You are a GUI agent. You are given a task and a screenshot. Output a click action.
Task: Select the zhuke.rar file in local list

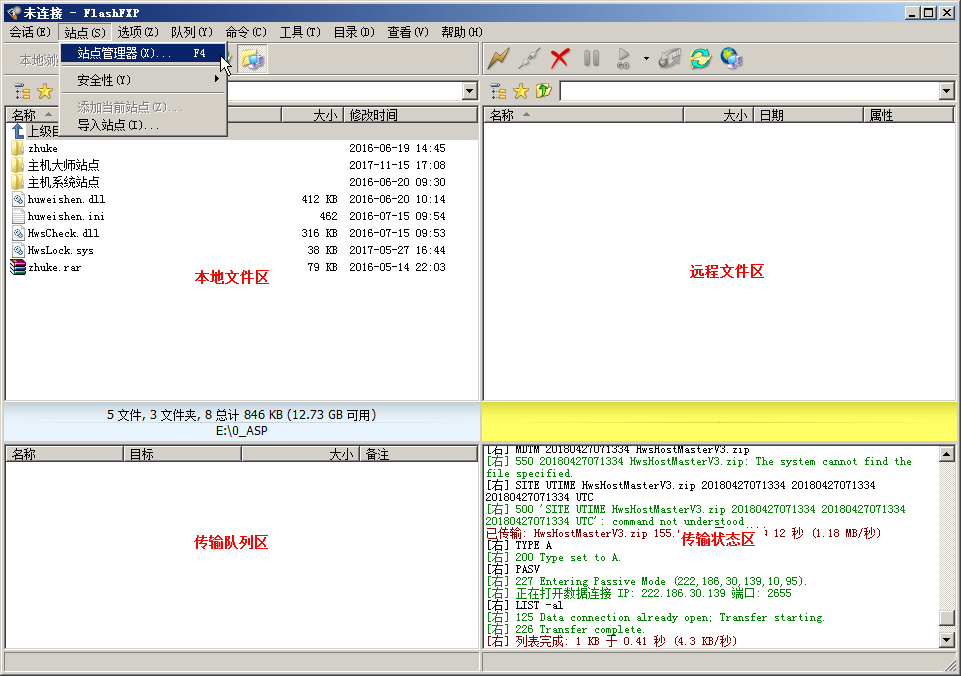54,267
